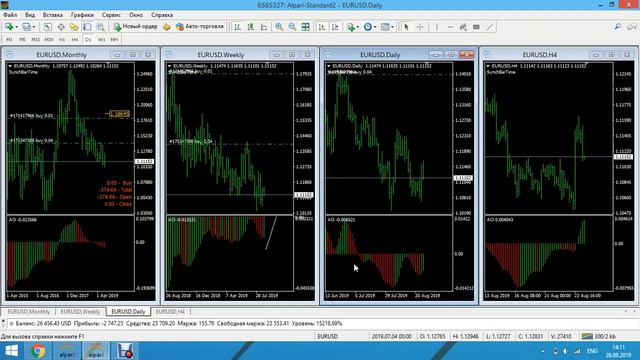Select the Vertical Line tool
640x360 pixels.
pyautogui.click(x=437, y=27)
